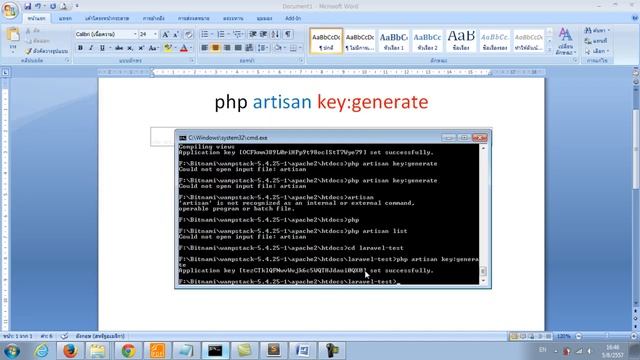The width and height of the screenshot is (640, 360).
Task: Click EN language indicator in tray
Action: (542, 350)
